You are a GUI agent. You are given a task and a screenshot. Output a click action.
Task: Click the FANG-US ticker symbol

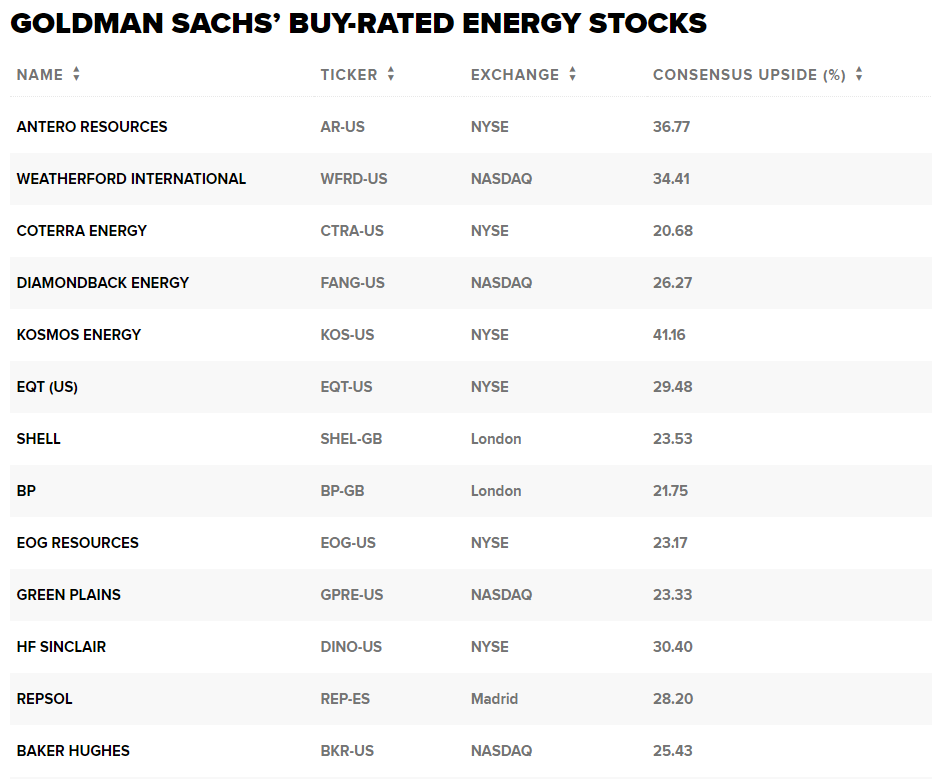tap(352, 283)
